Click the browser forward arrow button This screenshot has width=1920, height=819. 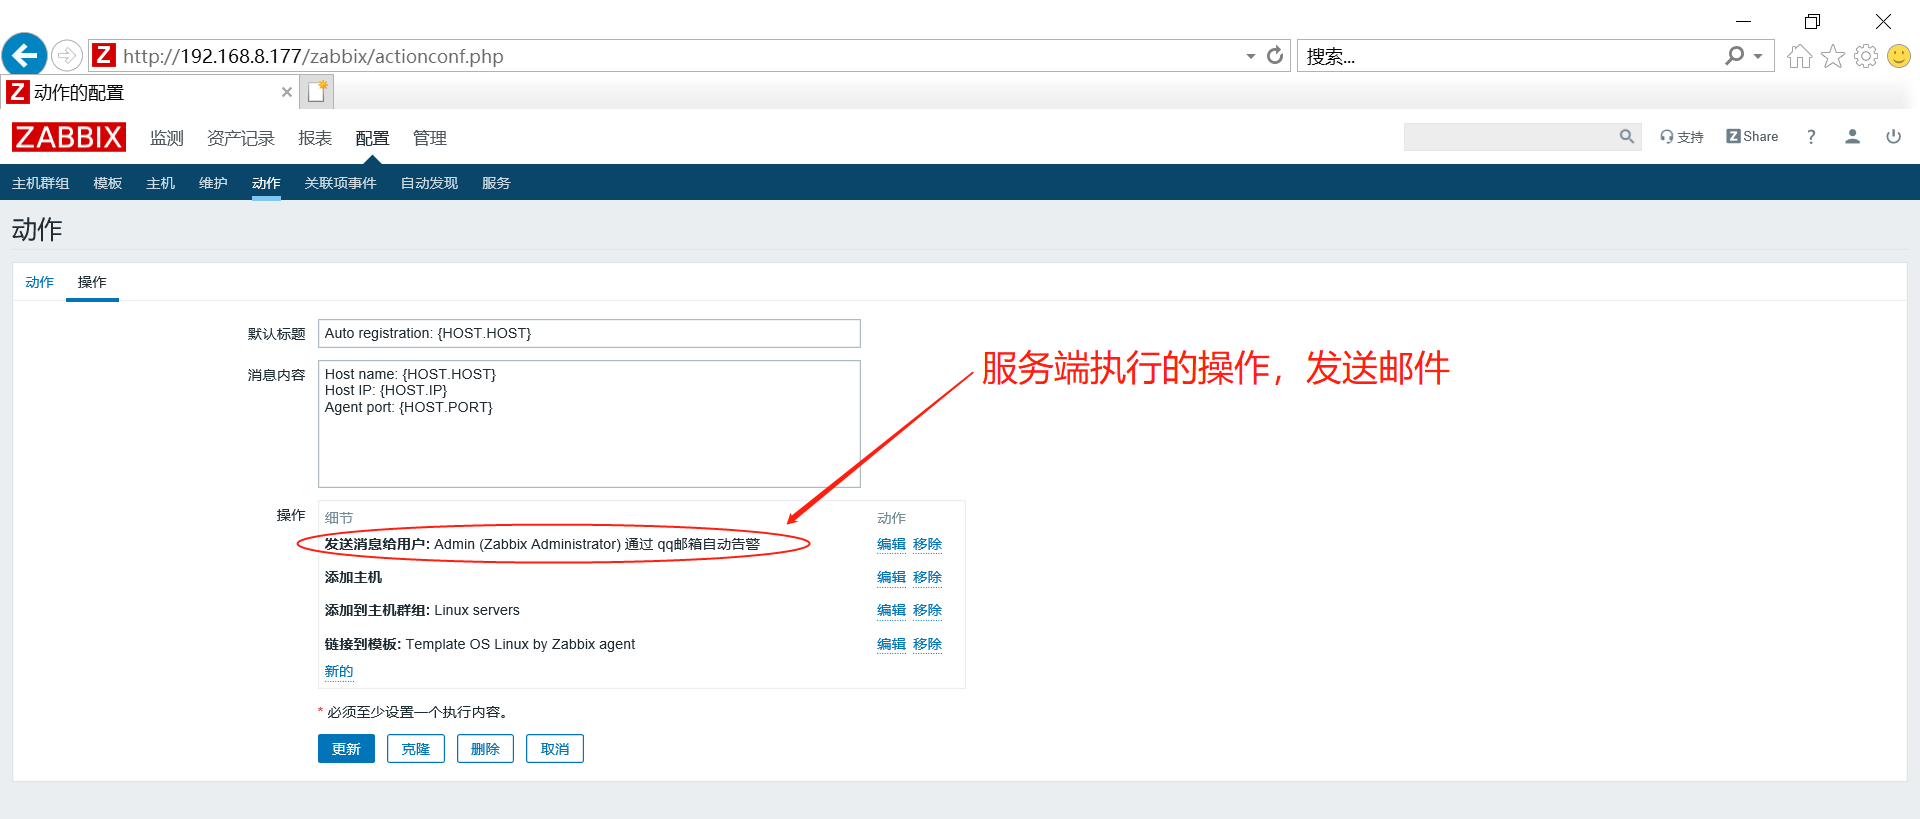pyautogui.click(x=67, y=55)
